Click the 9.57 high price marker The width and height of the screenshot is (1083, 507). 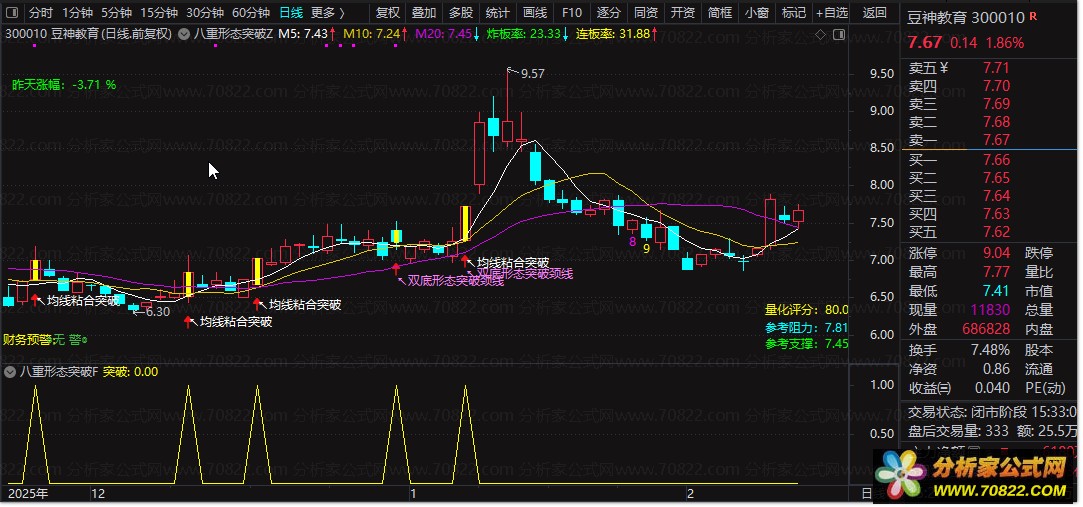tap(532, 74)
